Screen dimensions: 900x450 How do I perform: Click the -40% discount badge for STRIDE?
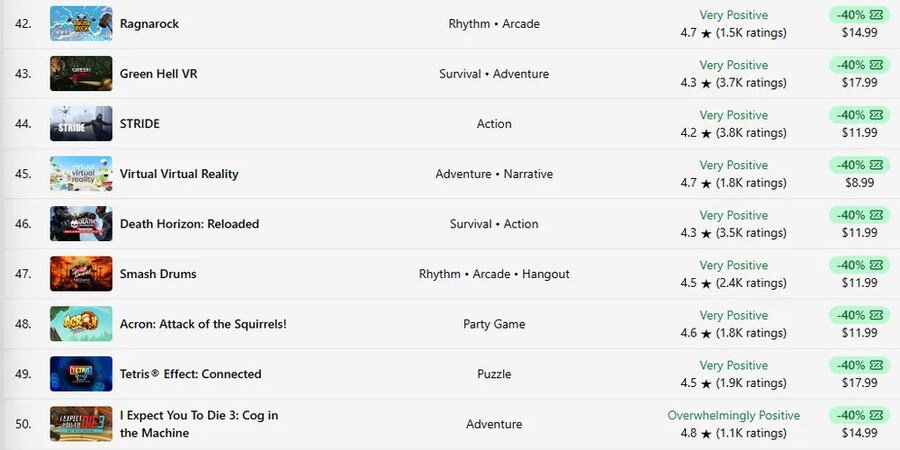(x=859, y=115)
